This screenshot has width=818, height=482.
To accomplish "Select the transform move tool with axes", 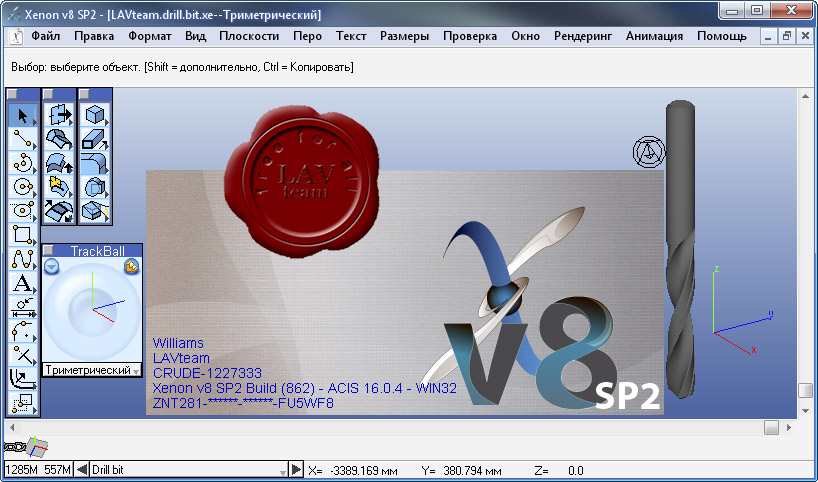I will coord(23,379).
